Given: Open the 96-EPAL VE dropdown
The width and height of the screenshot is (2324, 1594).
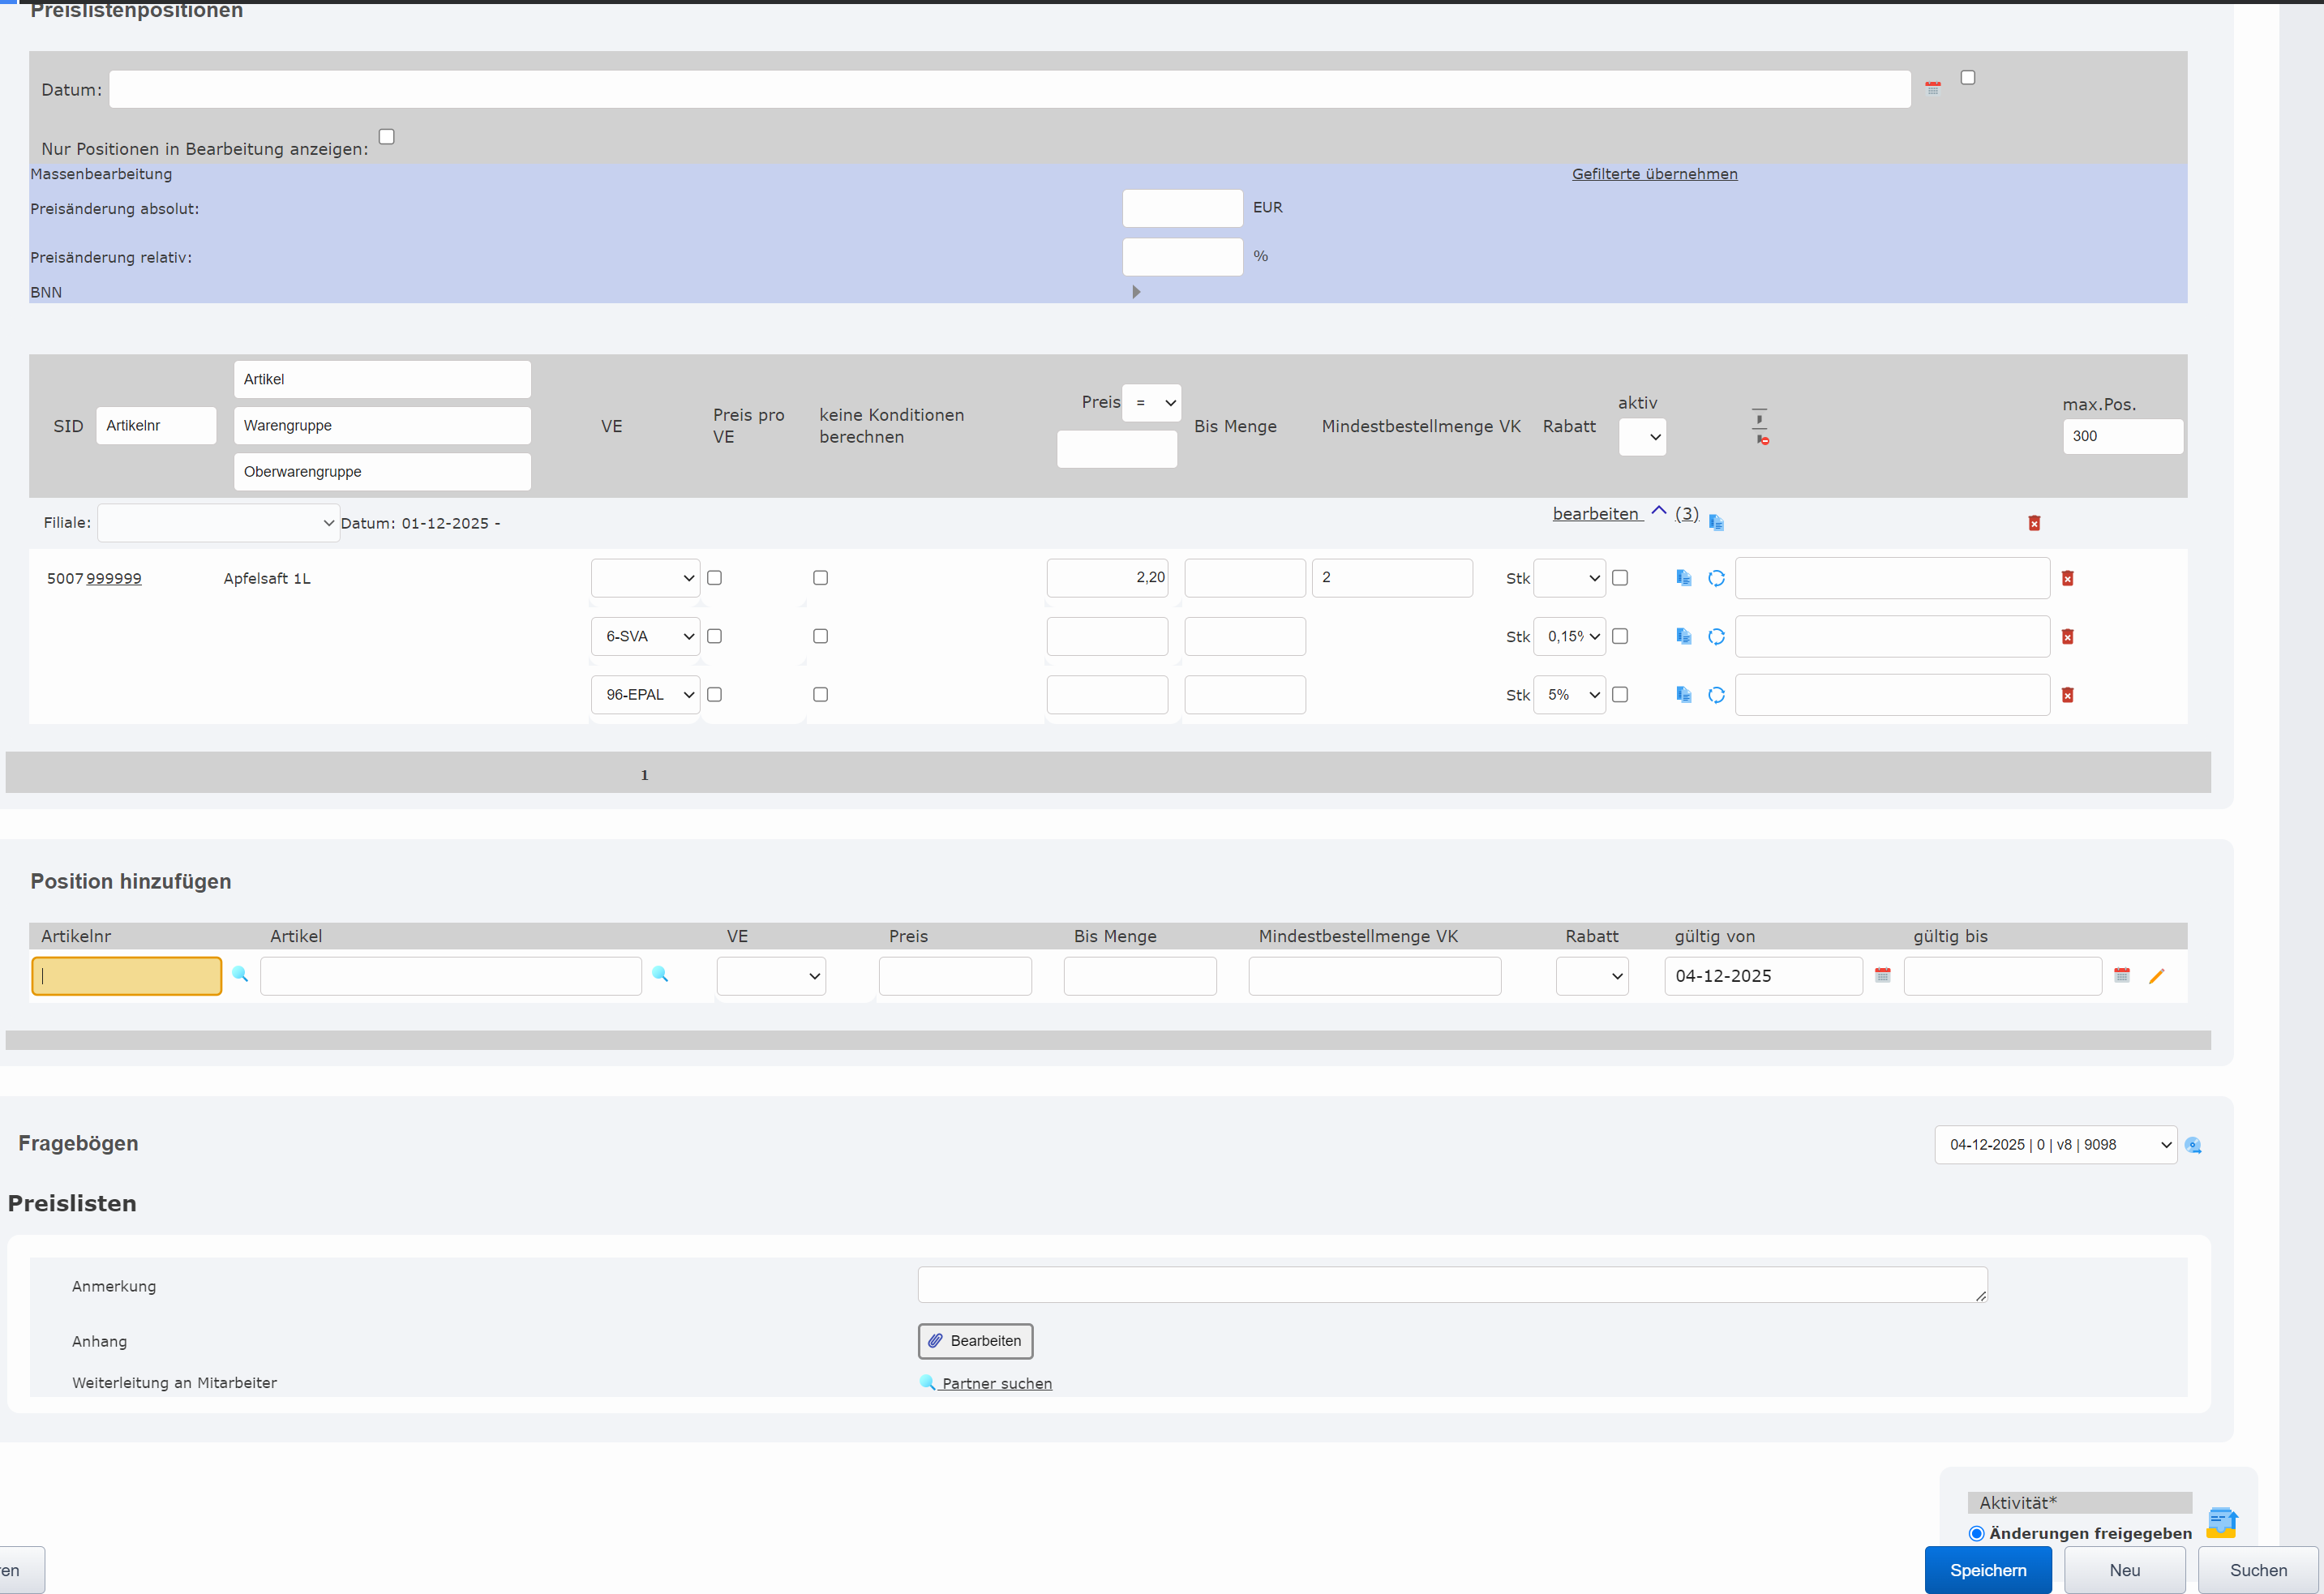Looking at the screenshot, I should tap(645, 694).
